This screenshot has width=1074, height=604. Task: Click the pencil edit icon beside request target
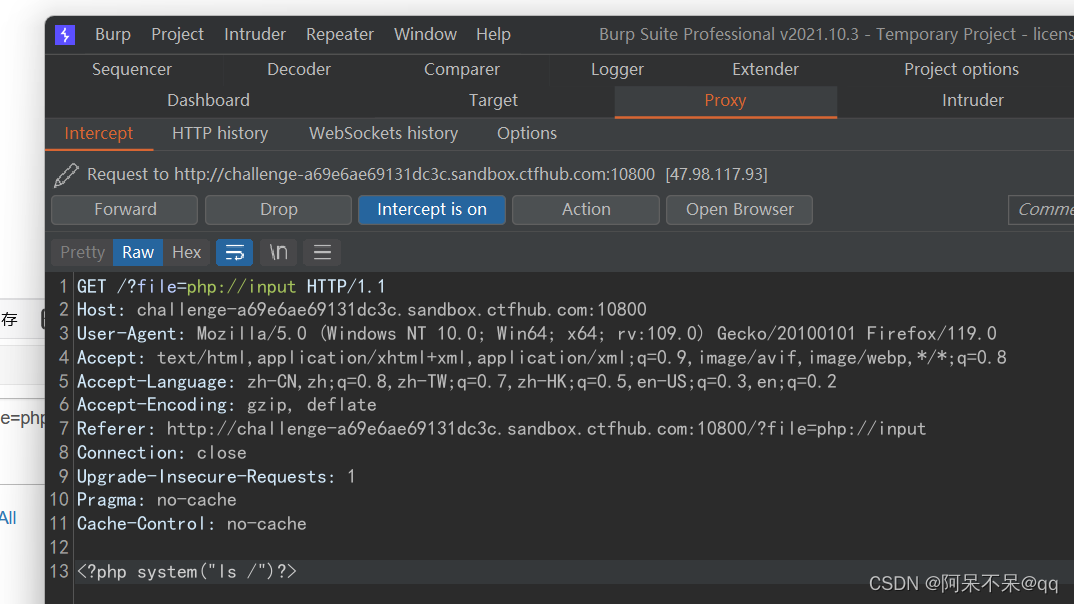(66, 175)
